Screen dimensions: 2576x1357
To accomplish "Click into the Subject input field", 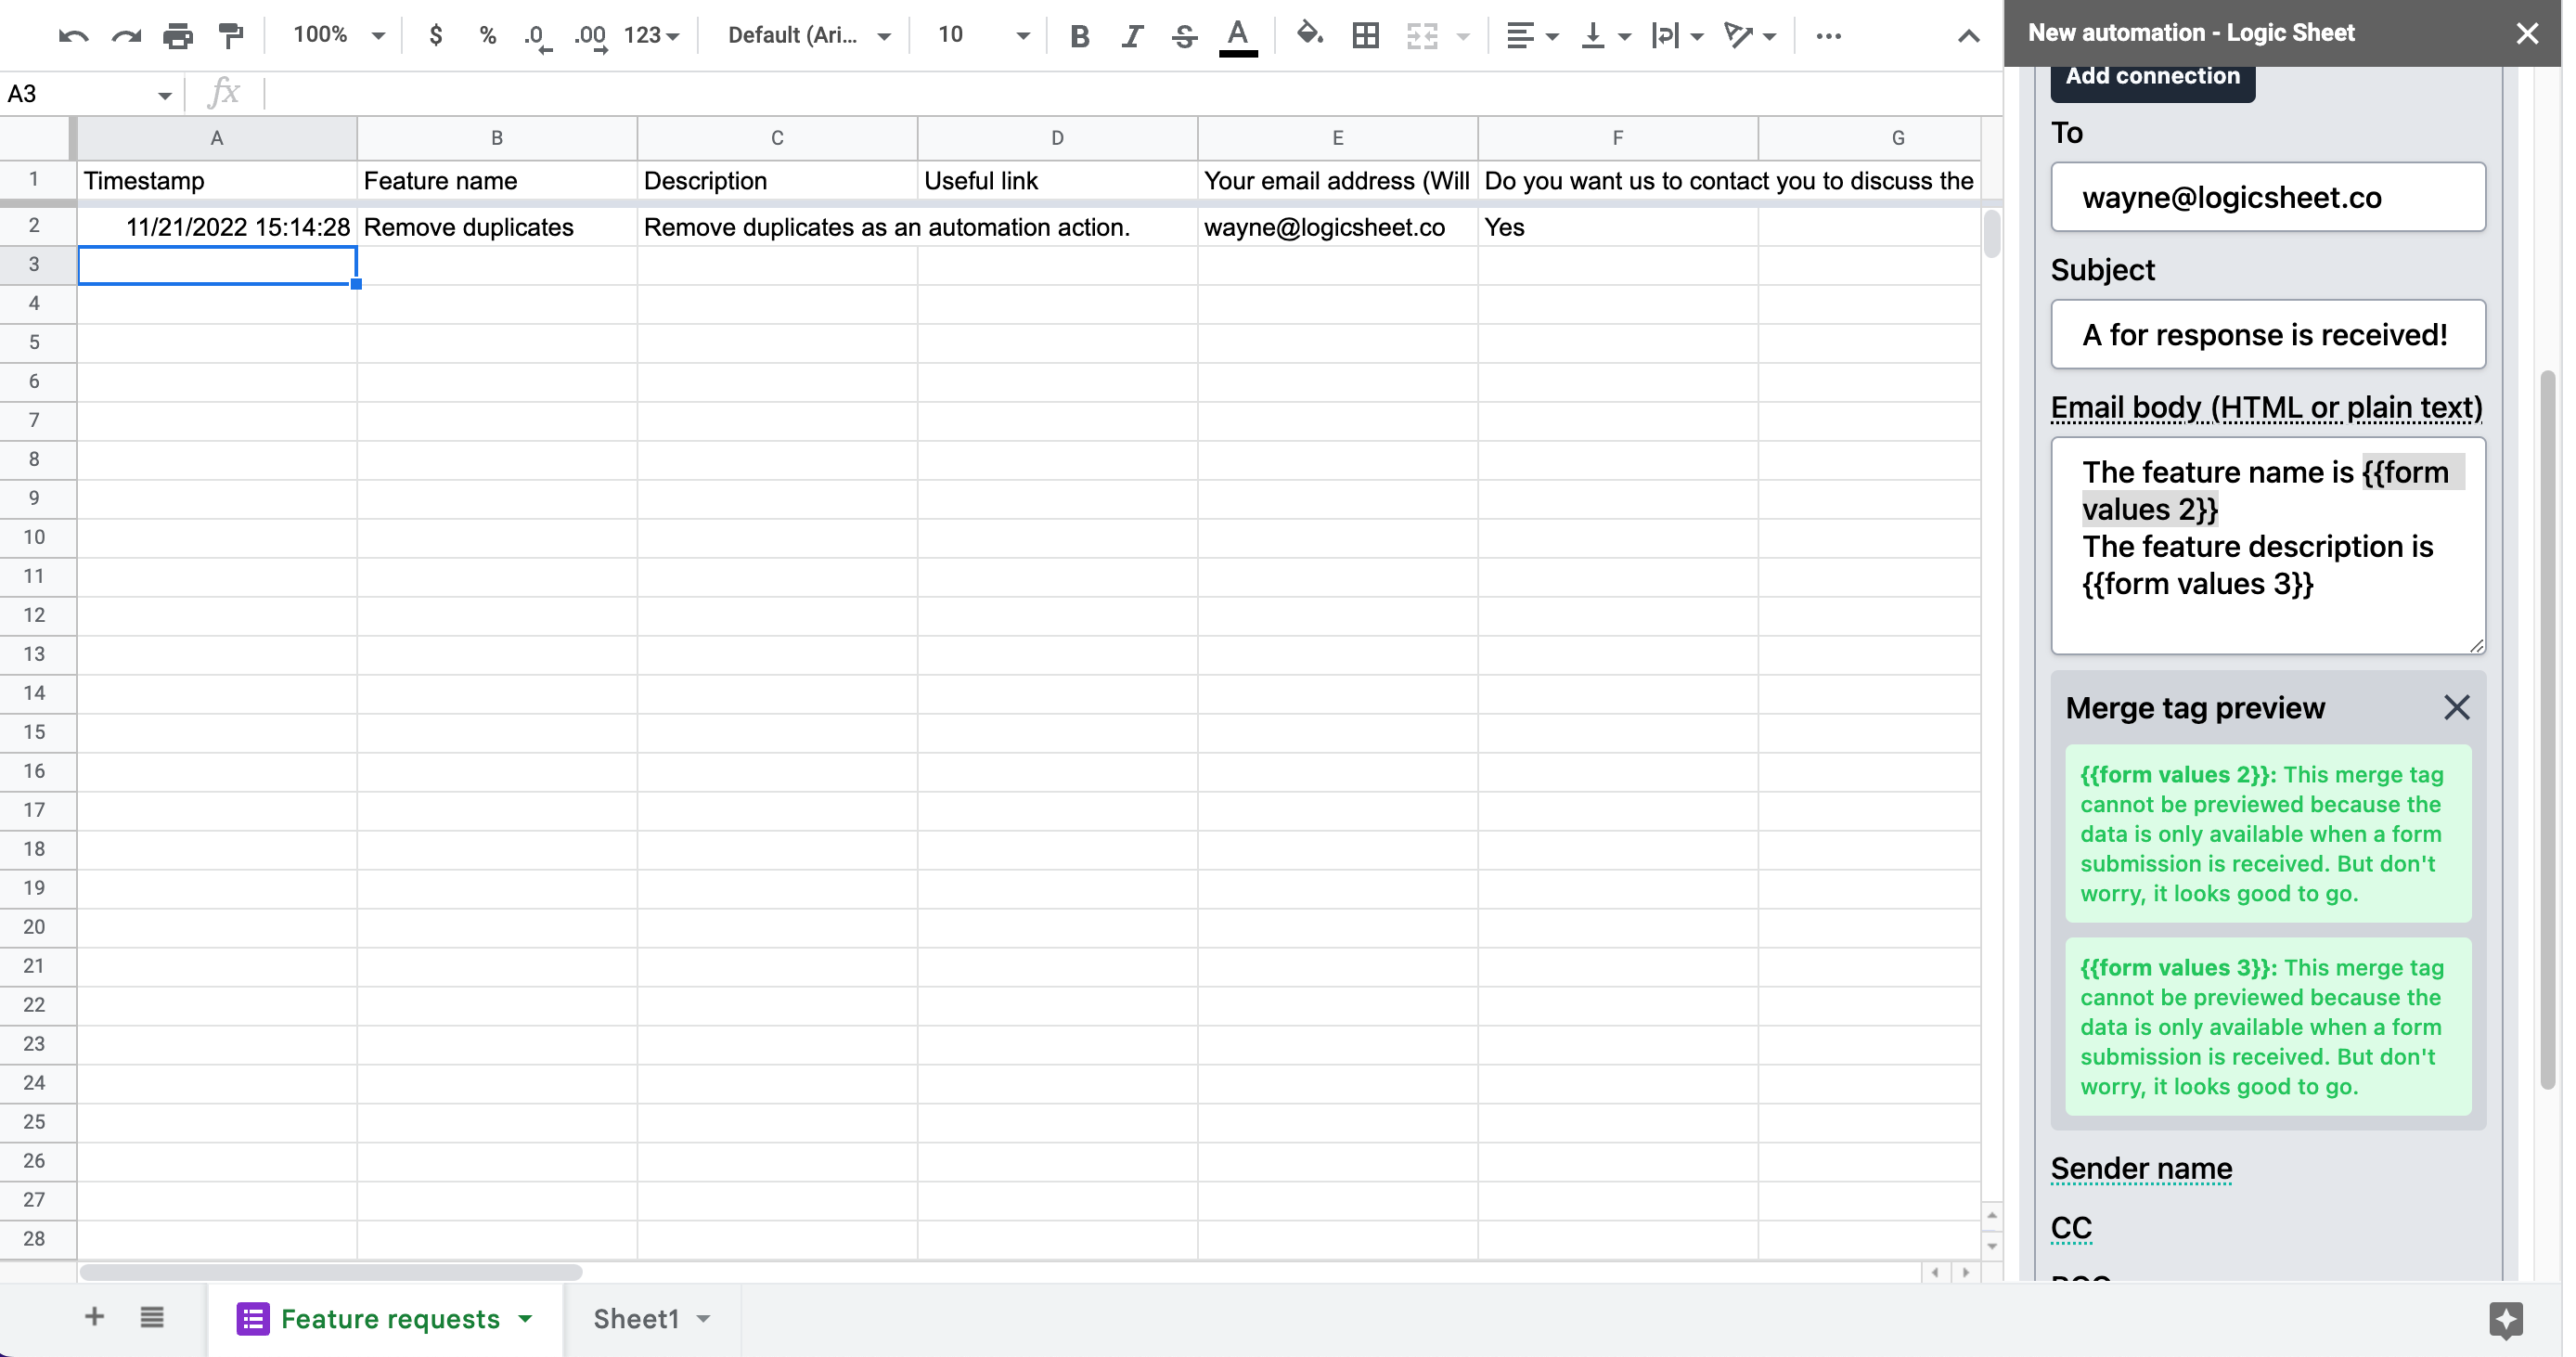I will 2267,335.
